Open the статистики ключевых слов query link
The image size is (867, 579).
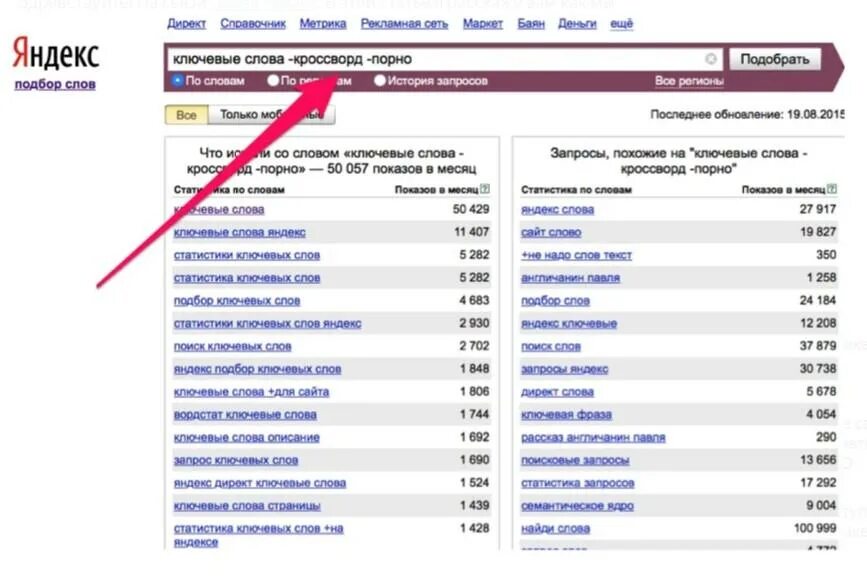click(247, 255)
